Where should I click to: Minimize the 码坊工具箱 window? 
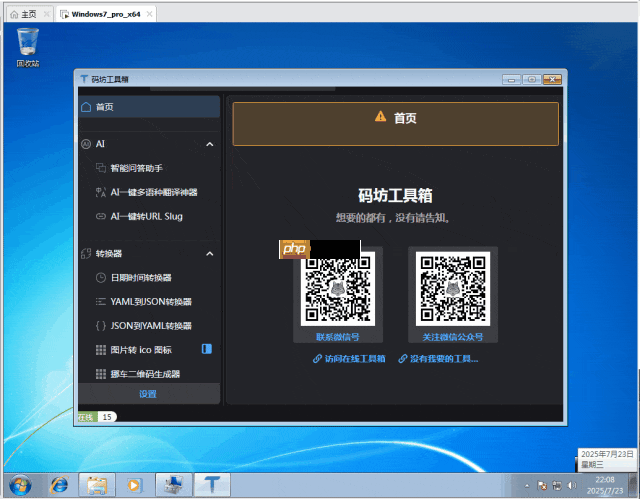(x=511, y=80)
